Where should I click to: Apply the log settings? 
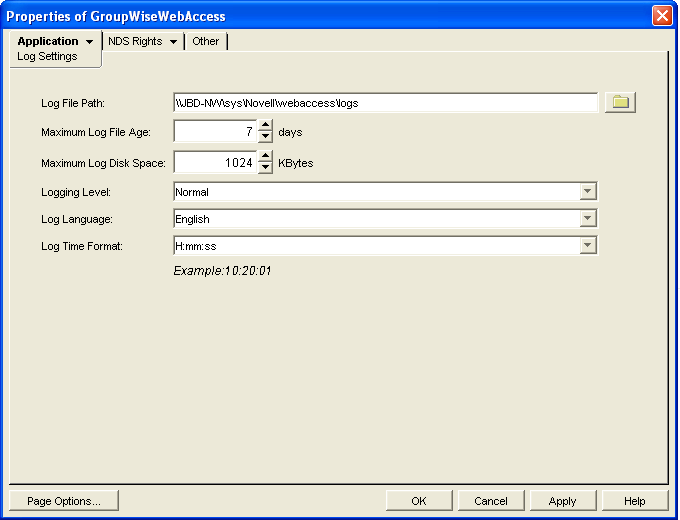(562, 501)
